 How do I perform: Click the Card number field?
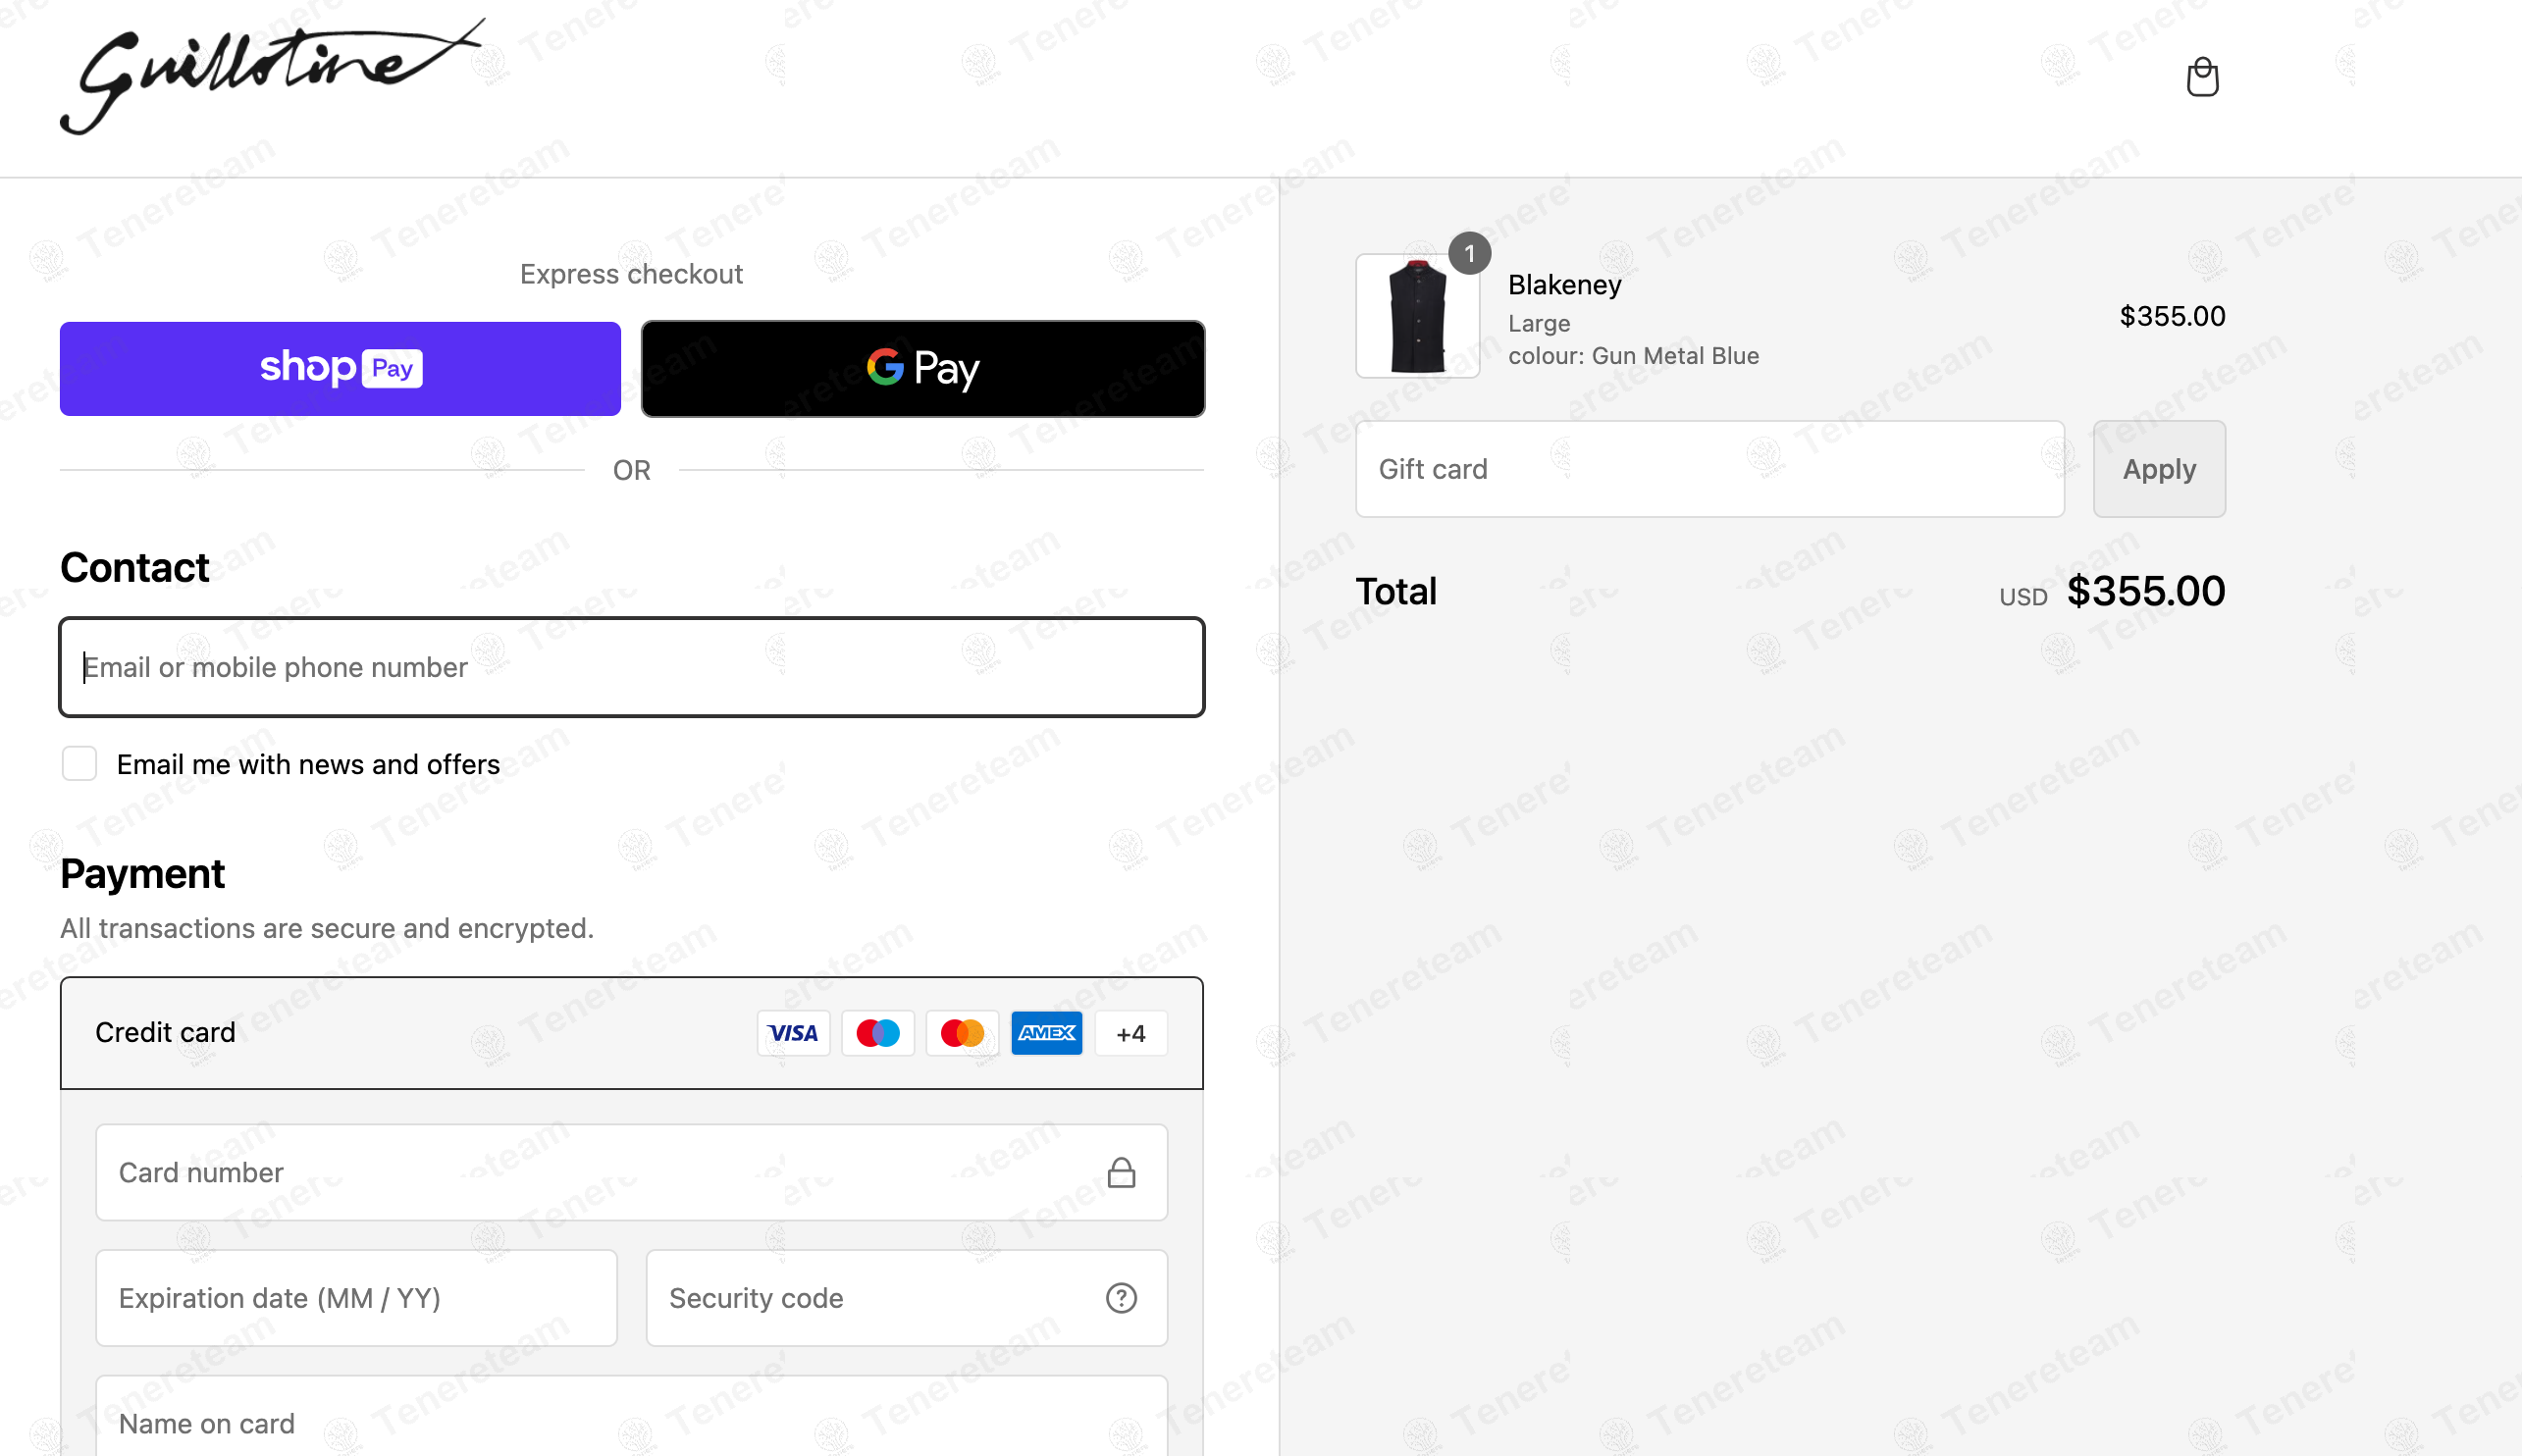pos(631,1172)
